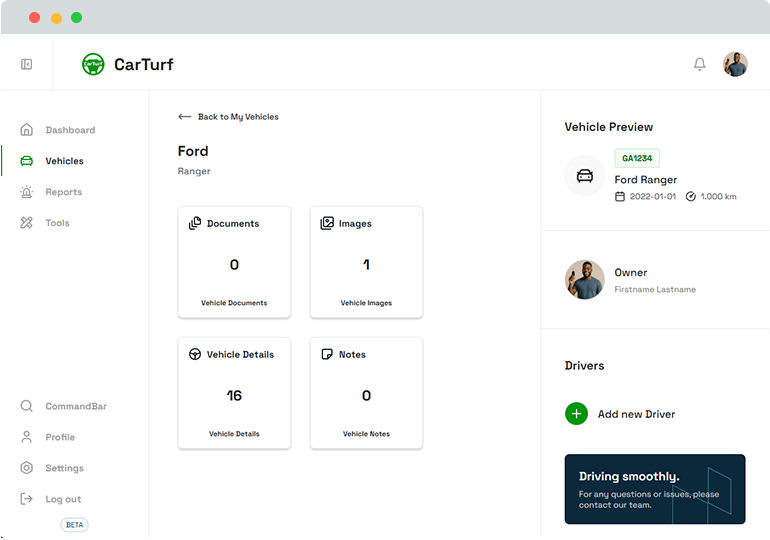Click the Notes sticky note icon

[x=327, y=354]
